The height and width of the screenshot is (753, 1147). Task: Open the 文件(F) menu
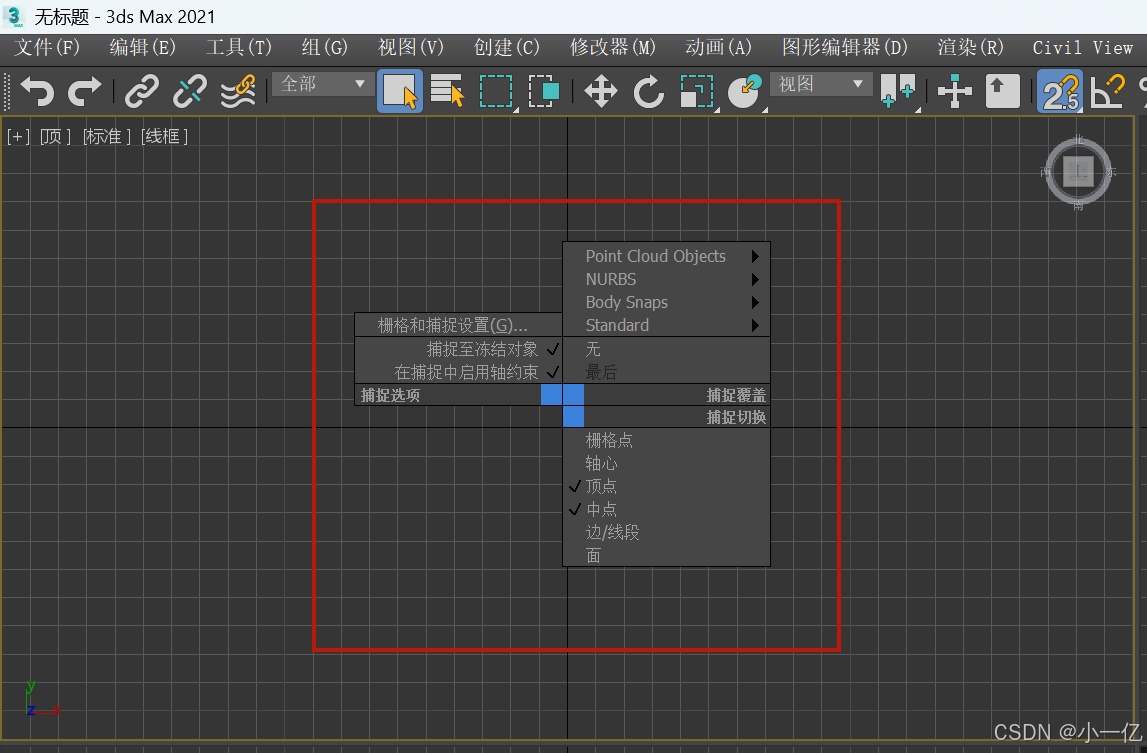(x=47, y=48)
